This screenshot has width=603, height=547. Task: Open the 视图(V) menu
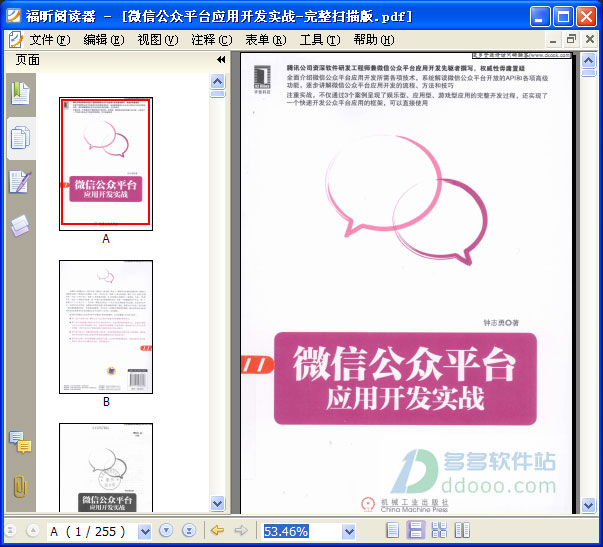[x=158, y=40]
